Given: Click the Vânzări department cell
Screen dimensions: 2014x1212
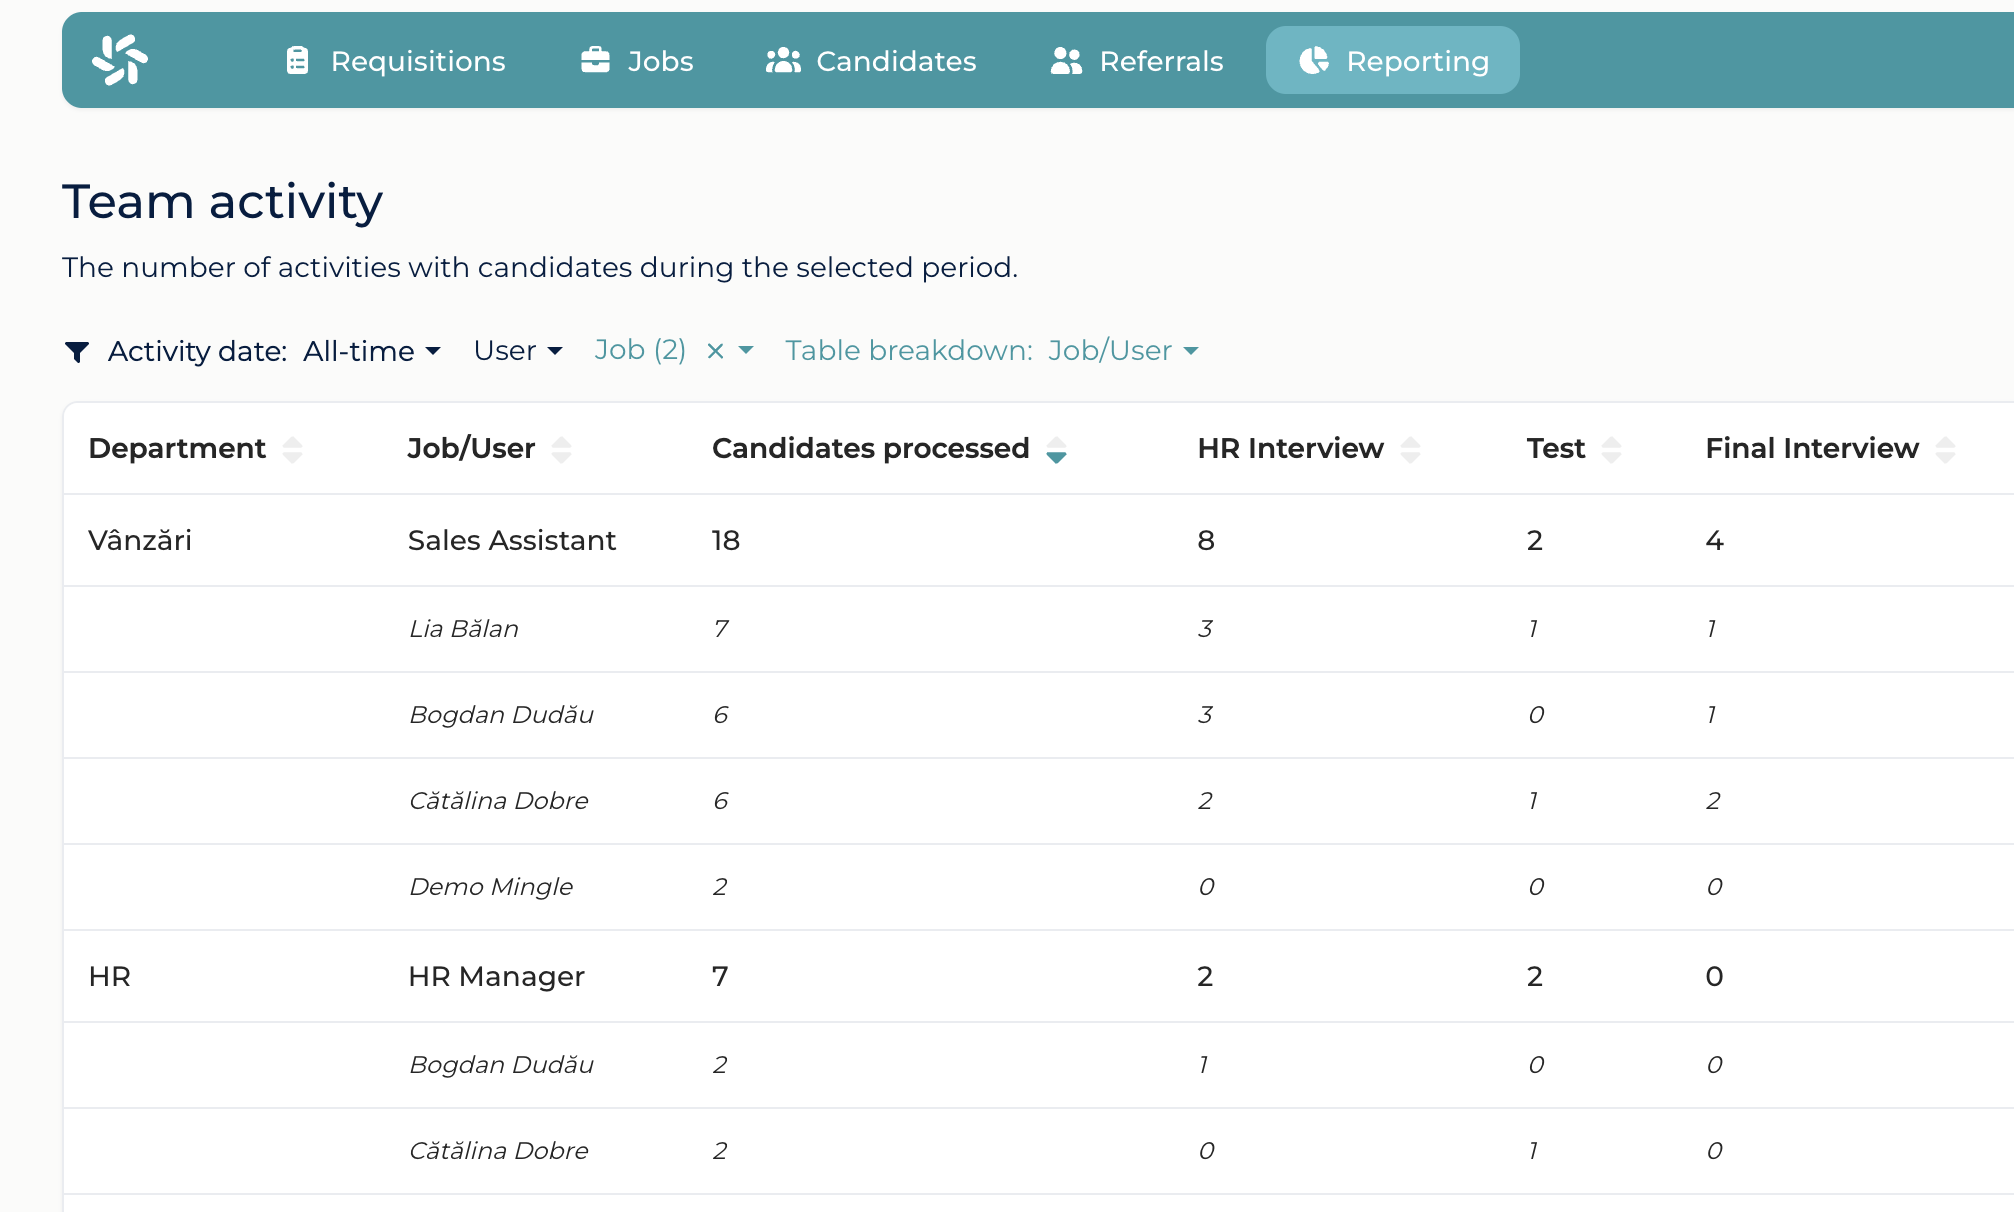Looking at the screenshot, I should coord(140,540).
